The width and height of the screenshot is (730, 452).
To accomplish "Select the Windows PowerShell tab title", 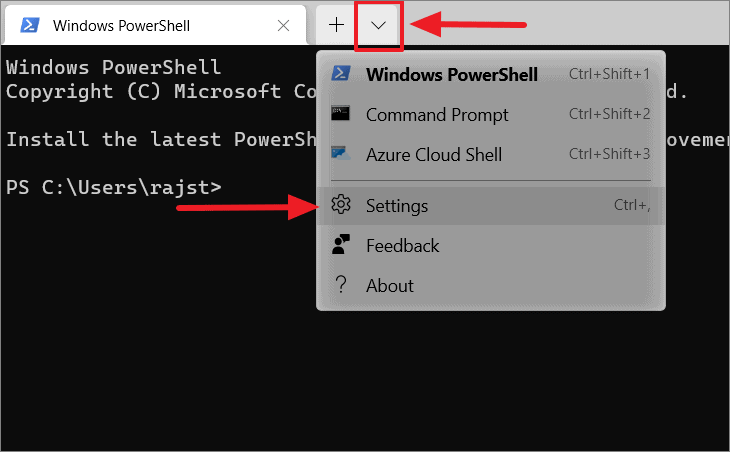I will click(x=121, y=26).
